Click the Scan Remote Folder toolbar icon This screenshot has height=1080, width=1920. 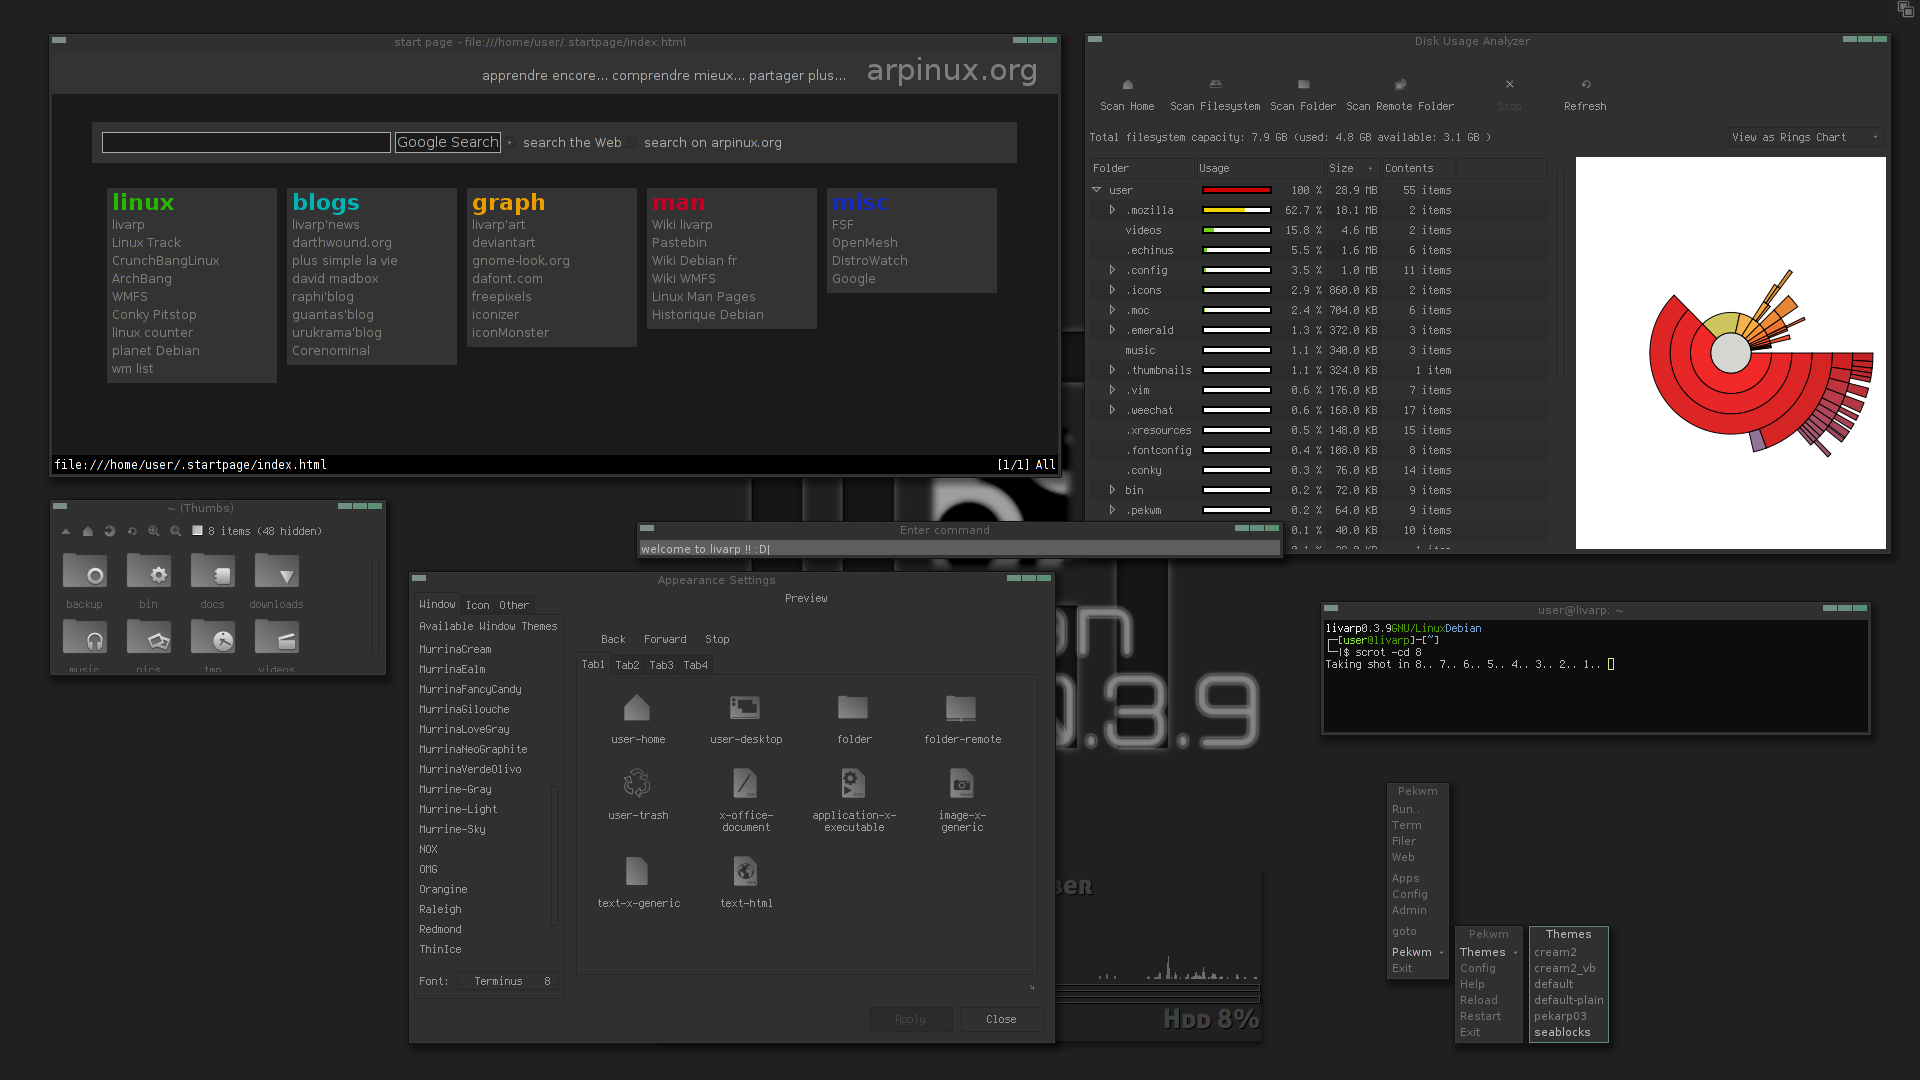coord(1400,85)
